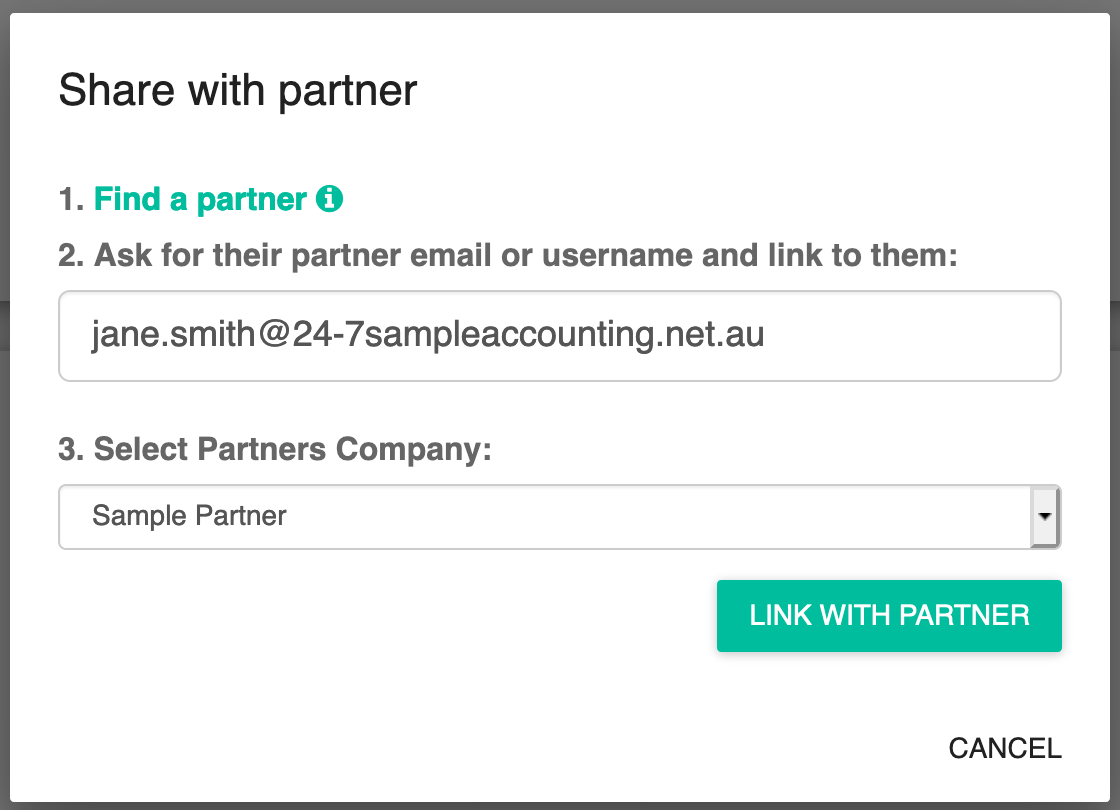This screenshot has height=810, width=1120.
Task: Click the Share with partner dialog title
Action: [237, 91]
